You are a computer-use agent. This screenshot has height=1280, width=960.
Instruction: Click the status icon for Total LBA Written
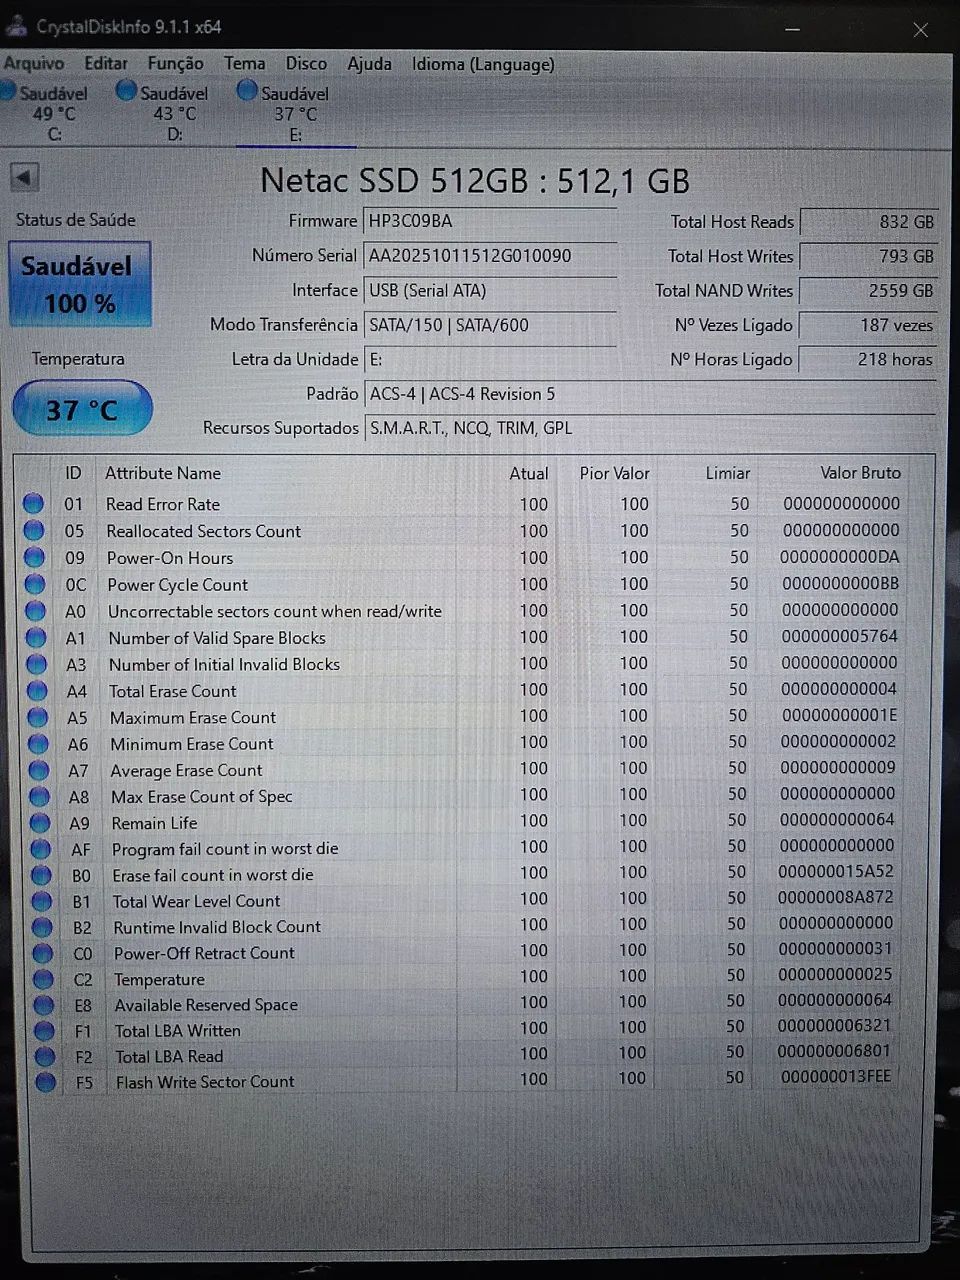[44, 1030]
